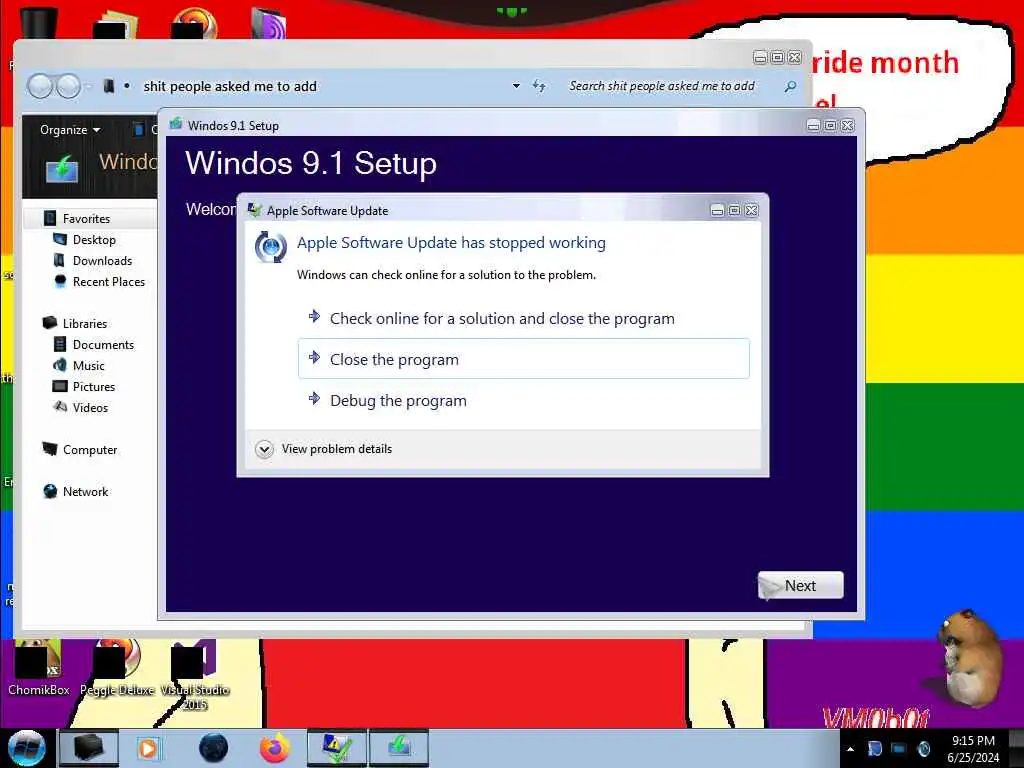
Task: Click the Apple Software Update title bar icon
Action: [254, 210]
